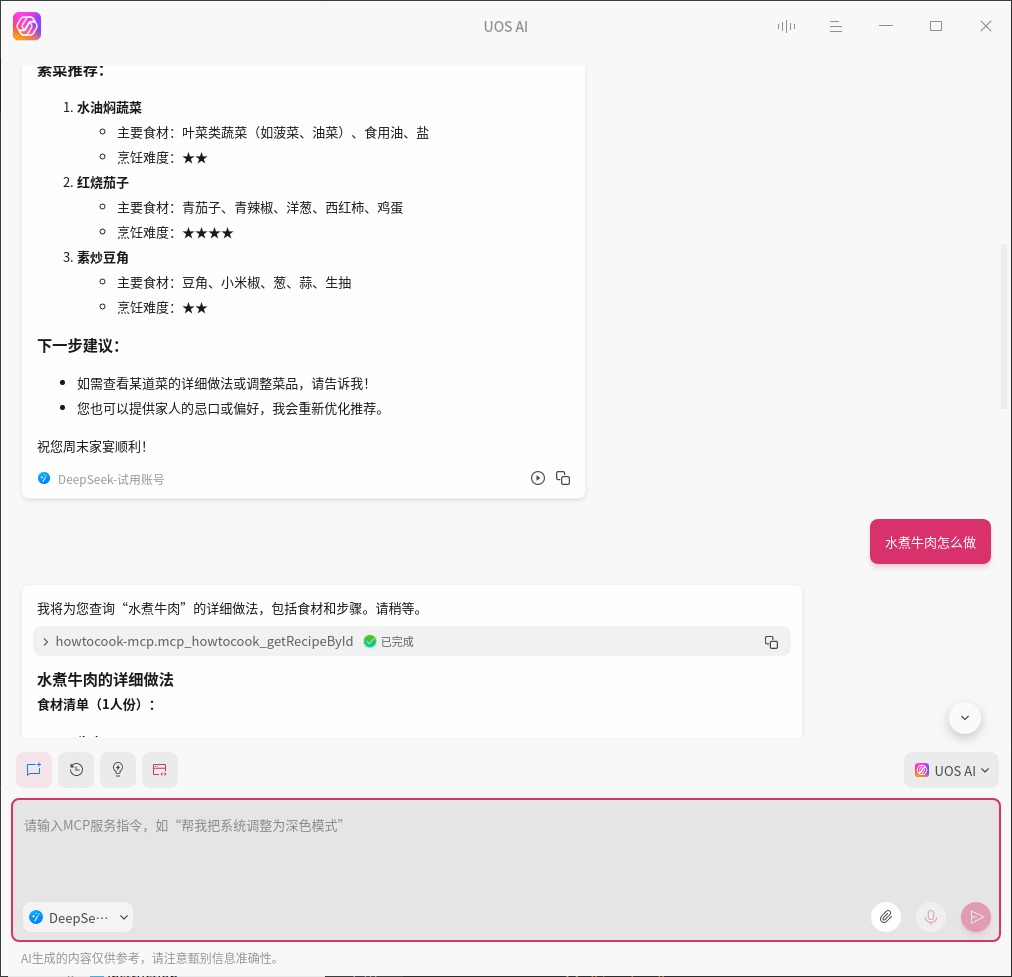Click the DeepSeek logo beside "DeepSeek-试用账号"

click(44, 478)
